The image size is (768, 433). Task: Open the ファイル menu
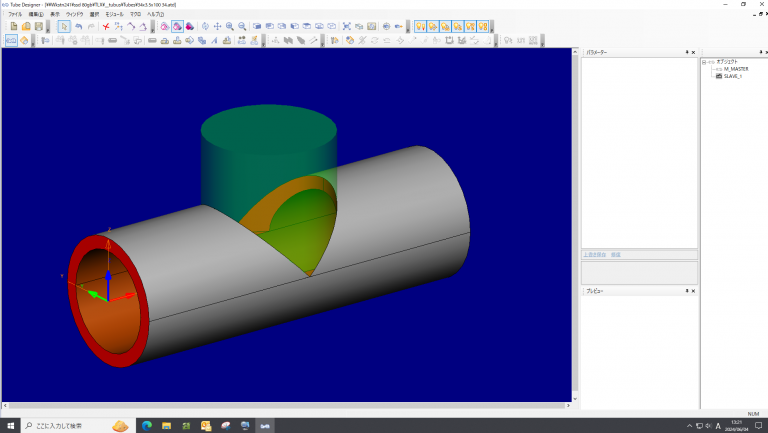point(15,14)
